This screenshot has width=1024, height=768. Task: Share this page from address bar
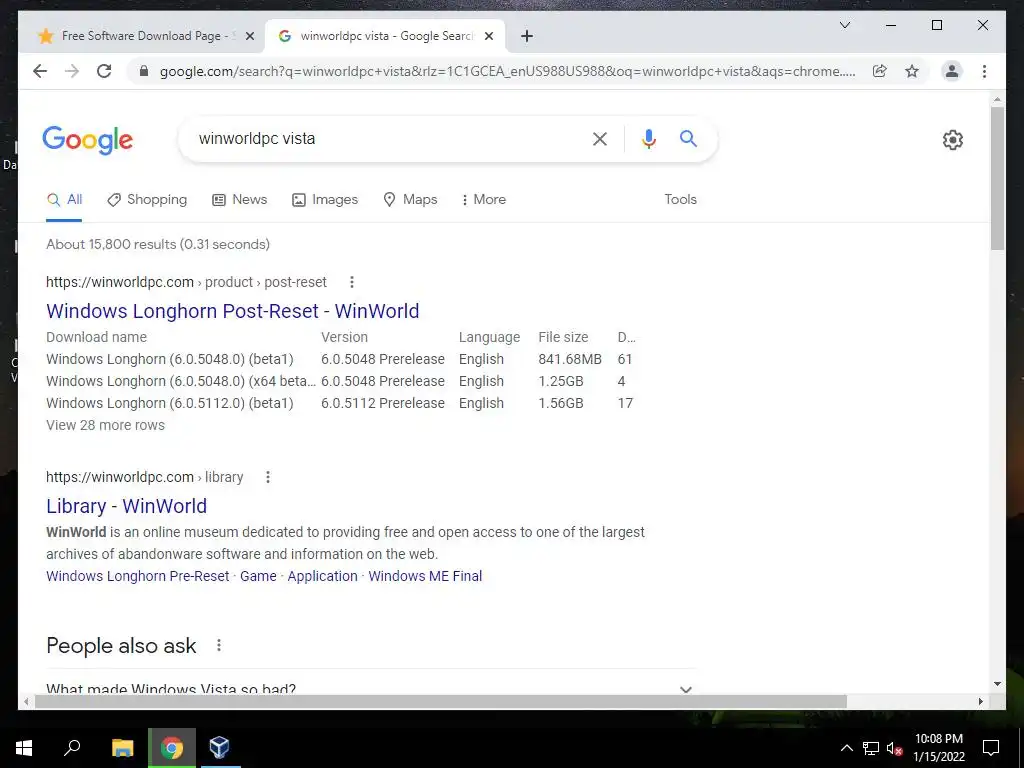(880, 71)
